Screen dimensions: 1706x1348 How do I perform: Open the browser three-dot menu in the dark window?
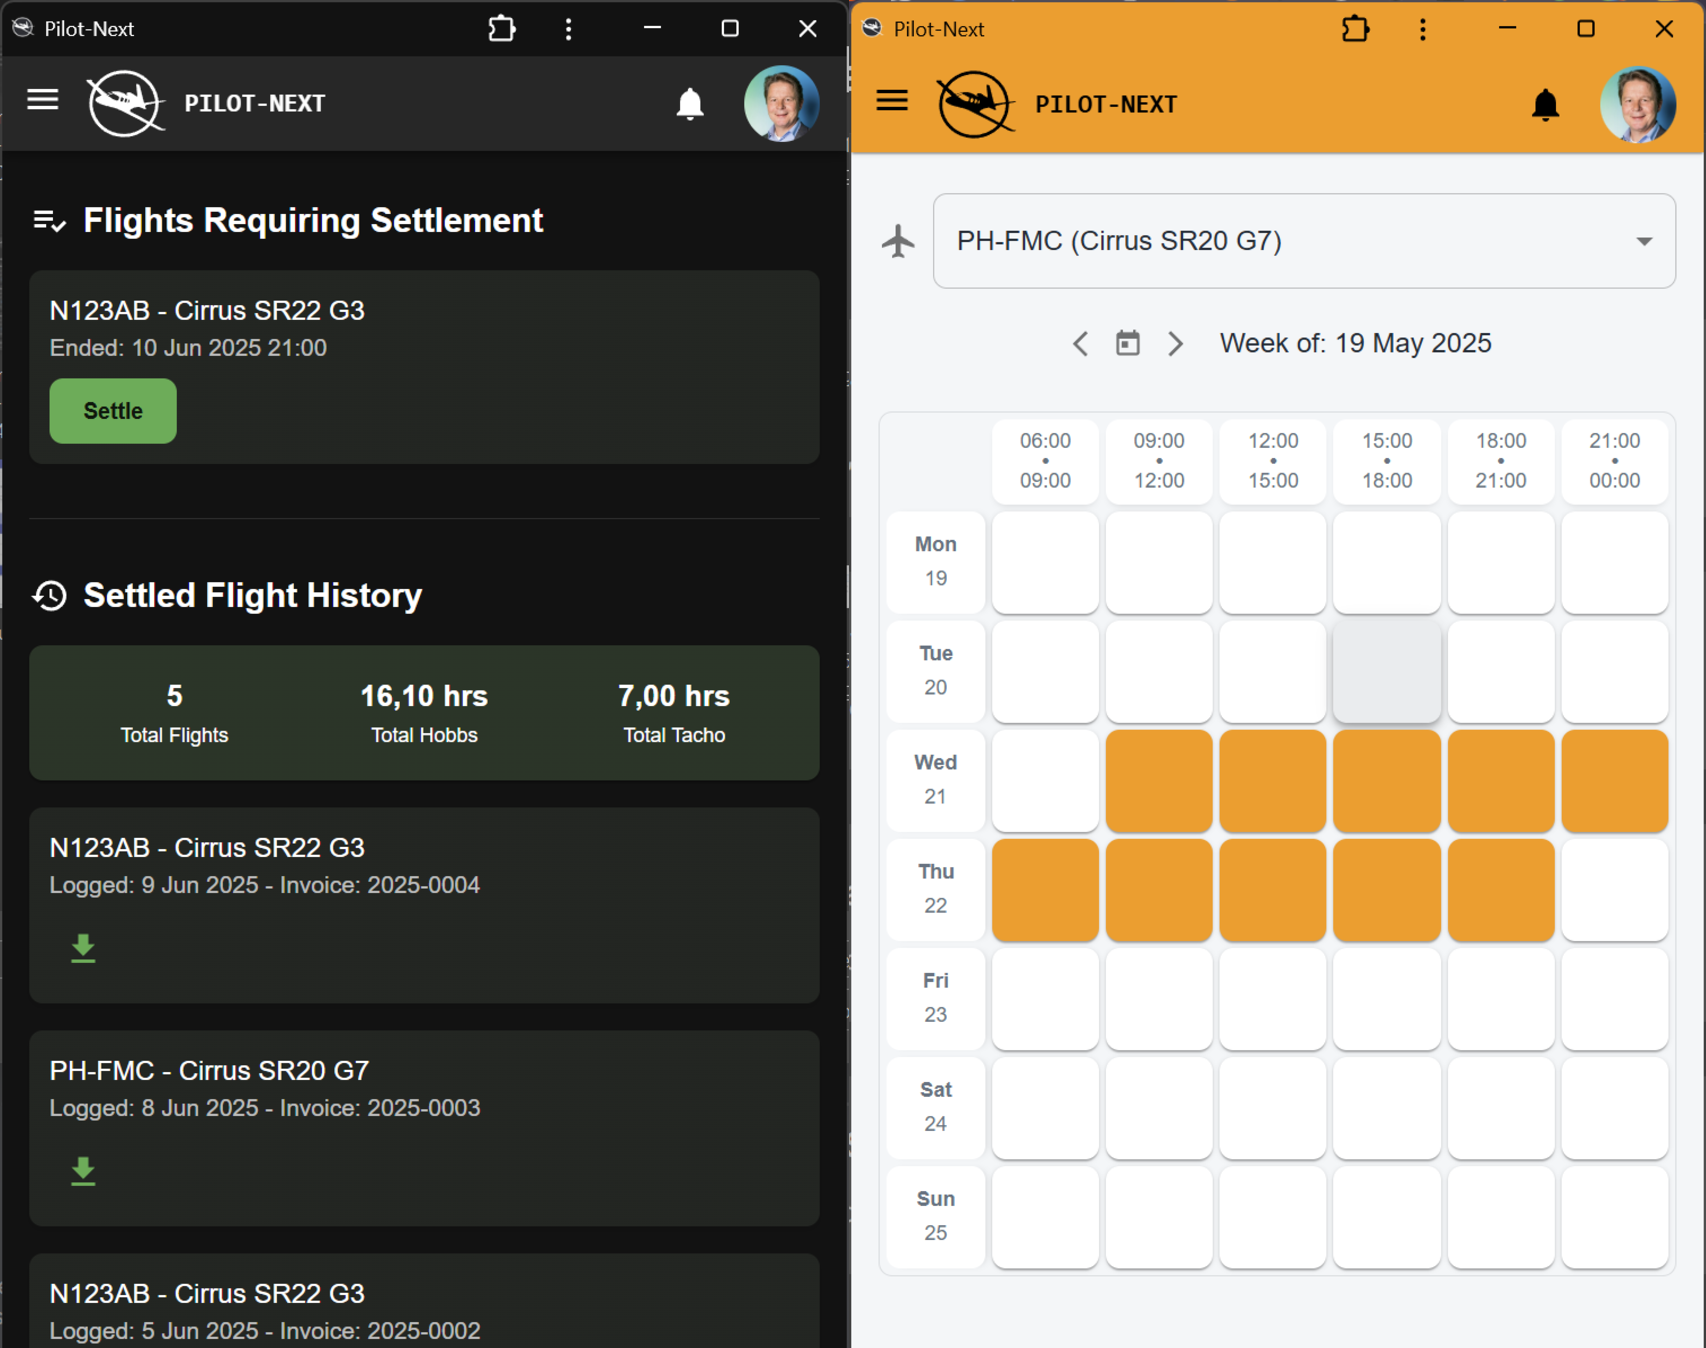click(568, 29)
